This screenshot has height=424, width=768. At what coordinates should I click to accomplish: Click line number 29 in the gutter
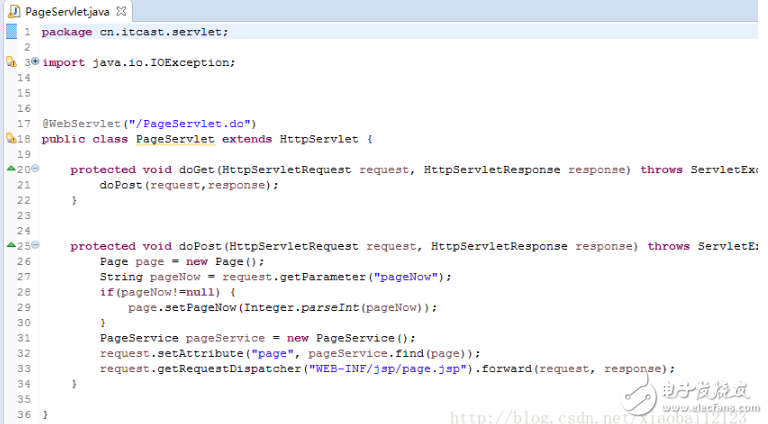24,307
